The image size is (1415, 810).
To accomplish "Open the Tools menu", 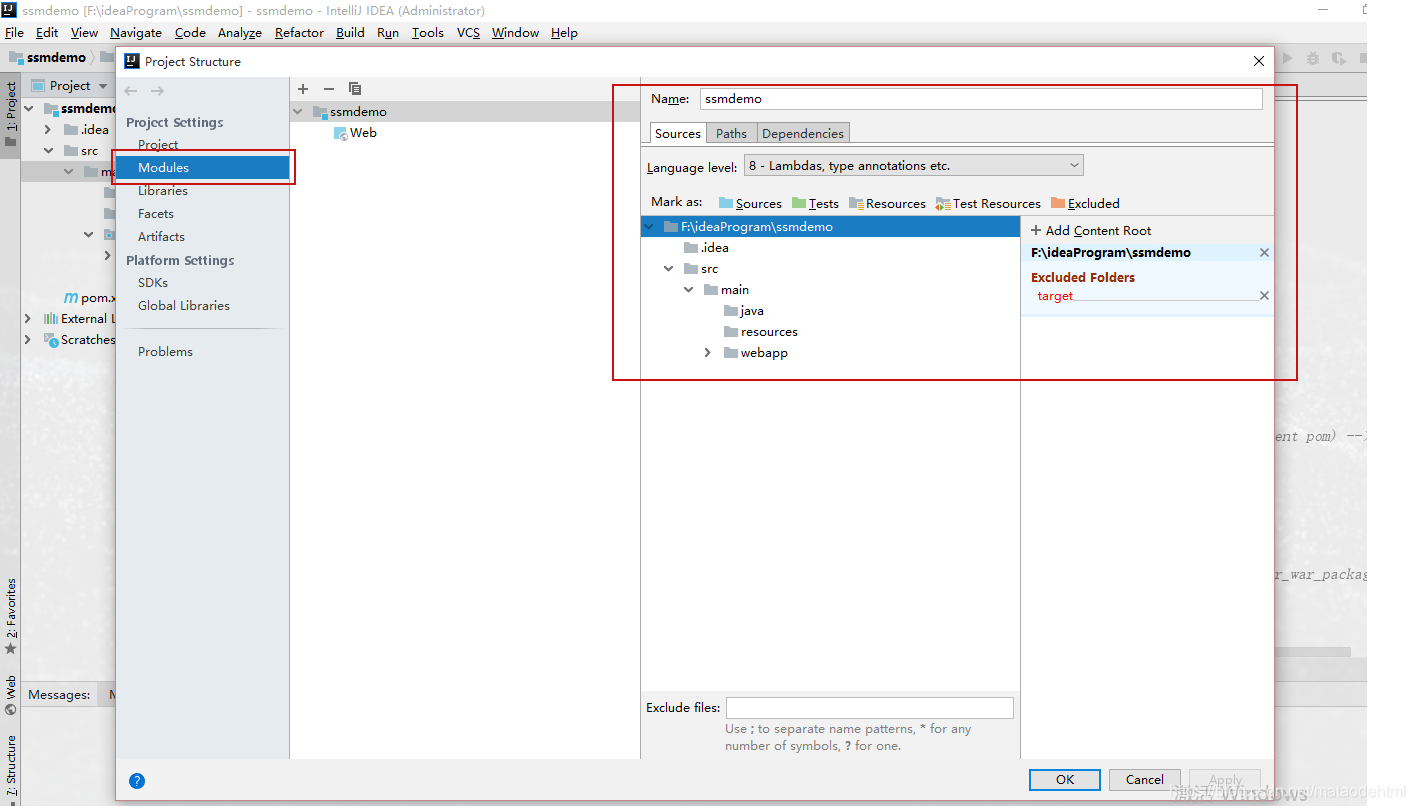I will [427, 33].
